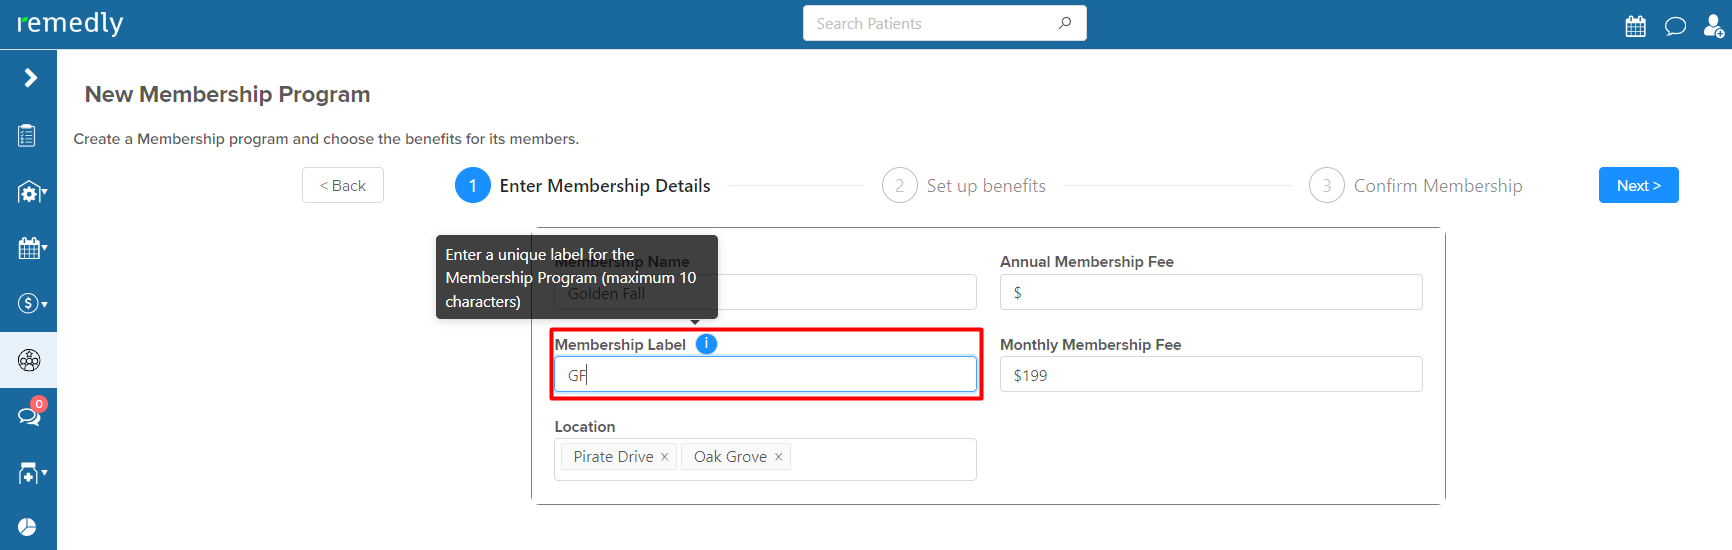Image resolution: width=1732 pixels, height=550 pixels.
Task: Remove the Oak Grove location tag
Action: point(778,457)
